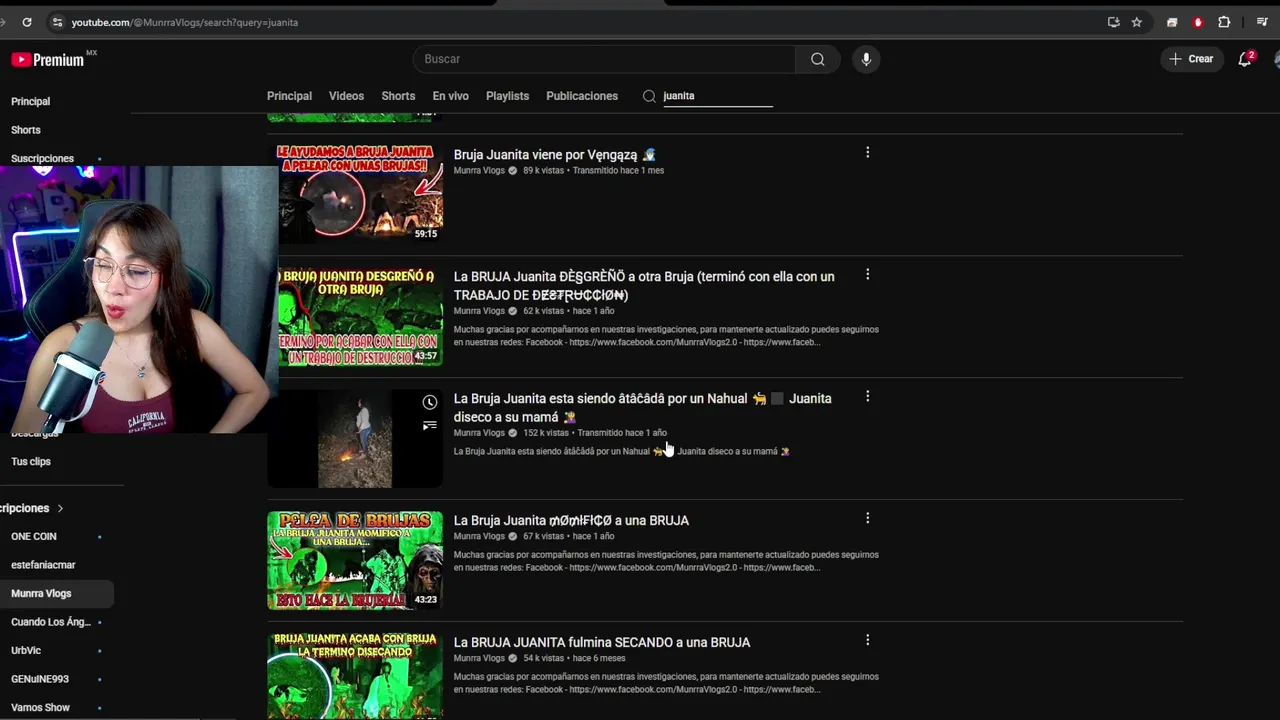The image size is (1280, 720).
Task: Open options menu for Bruja Juanita viene por Vengaza
Action: tap(867, 153)
